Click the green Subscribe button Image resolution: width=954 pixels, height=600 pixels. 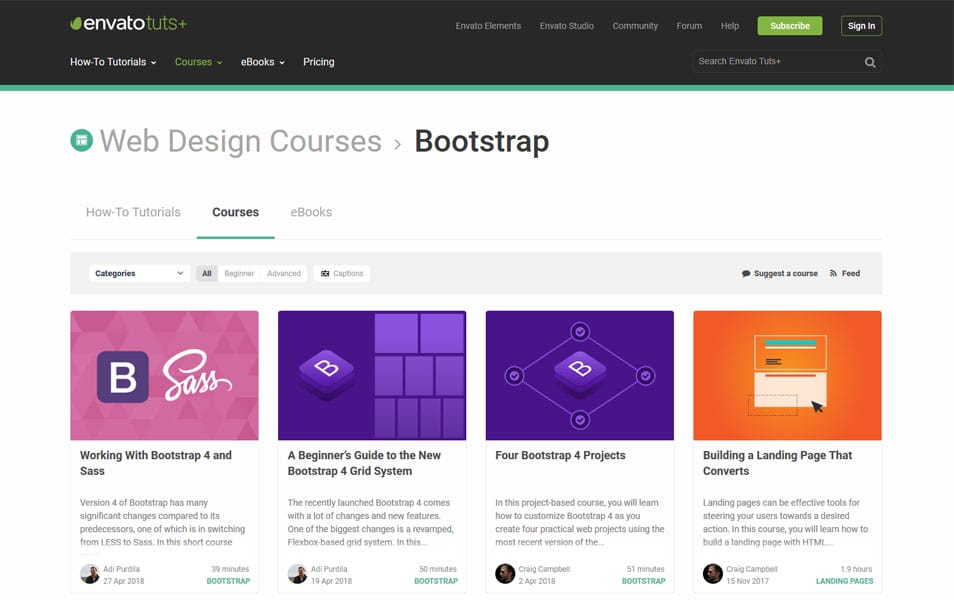[790, 26]
